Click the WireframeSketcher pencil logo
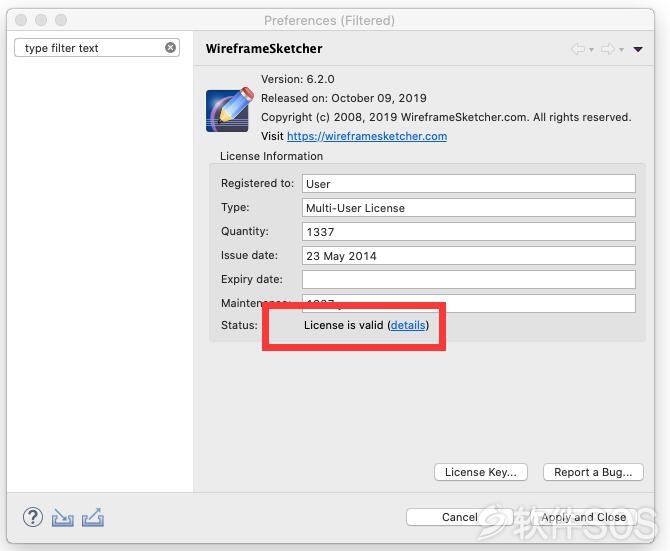This screenshot has height=551, width=670. click(x=229, y=110)
